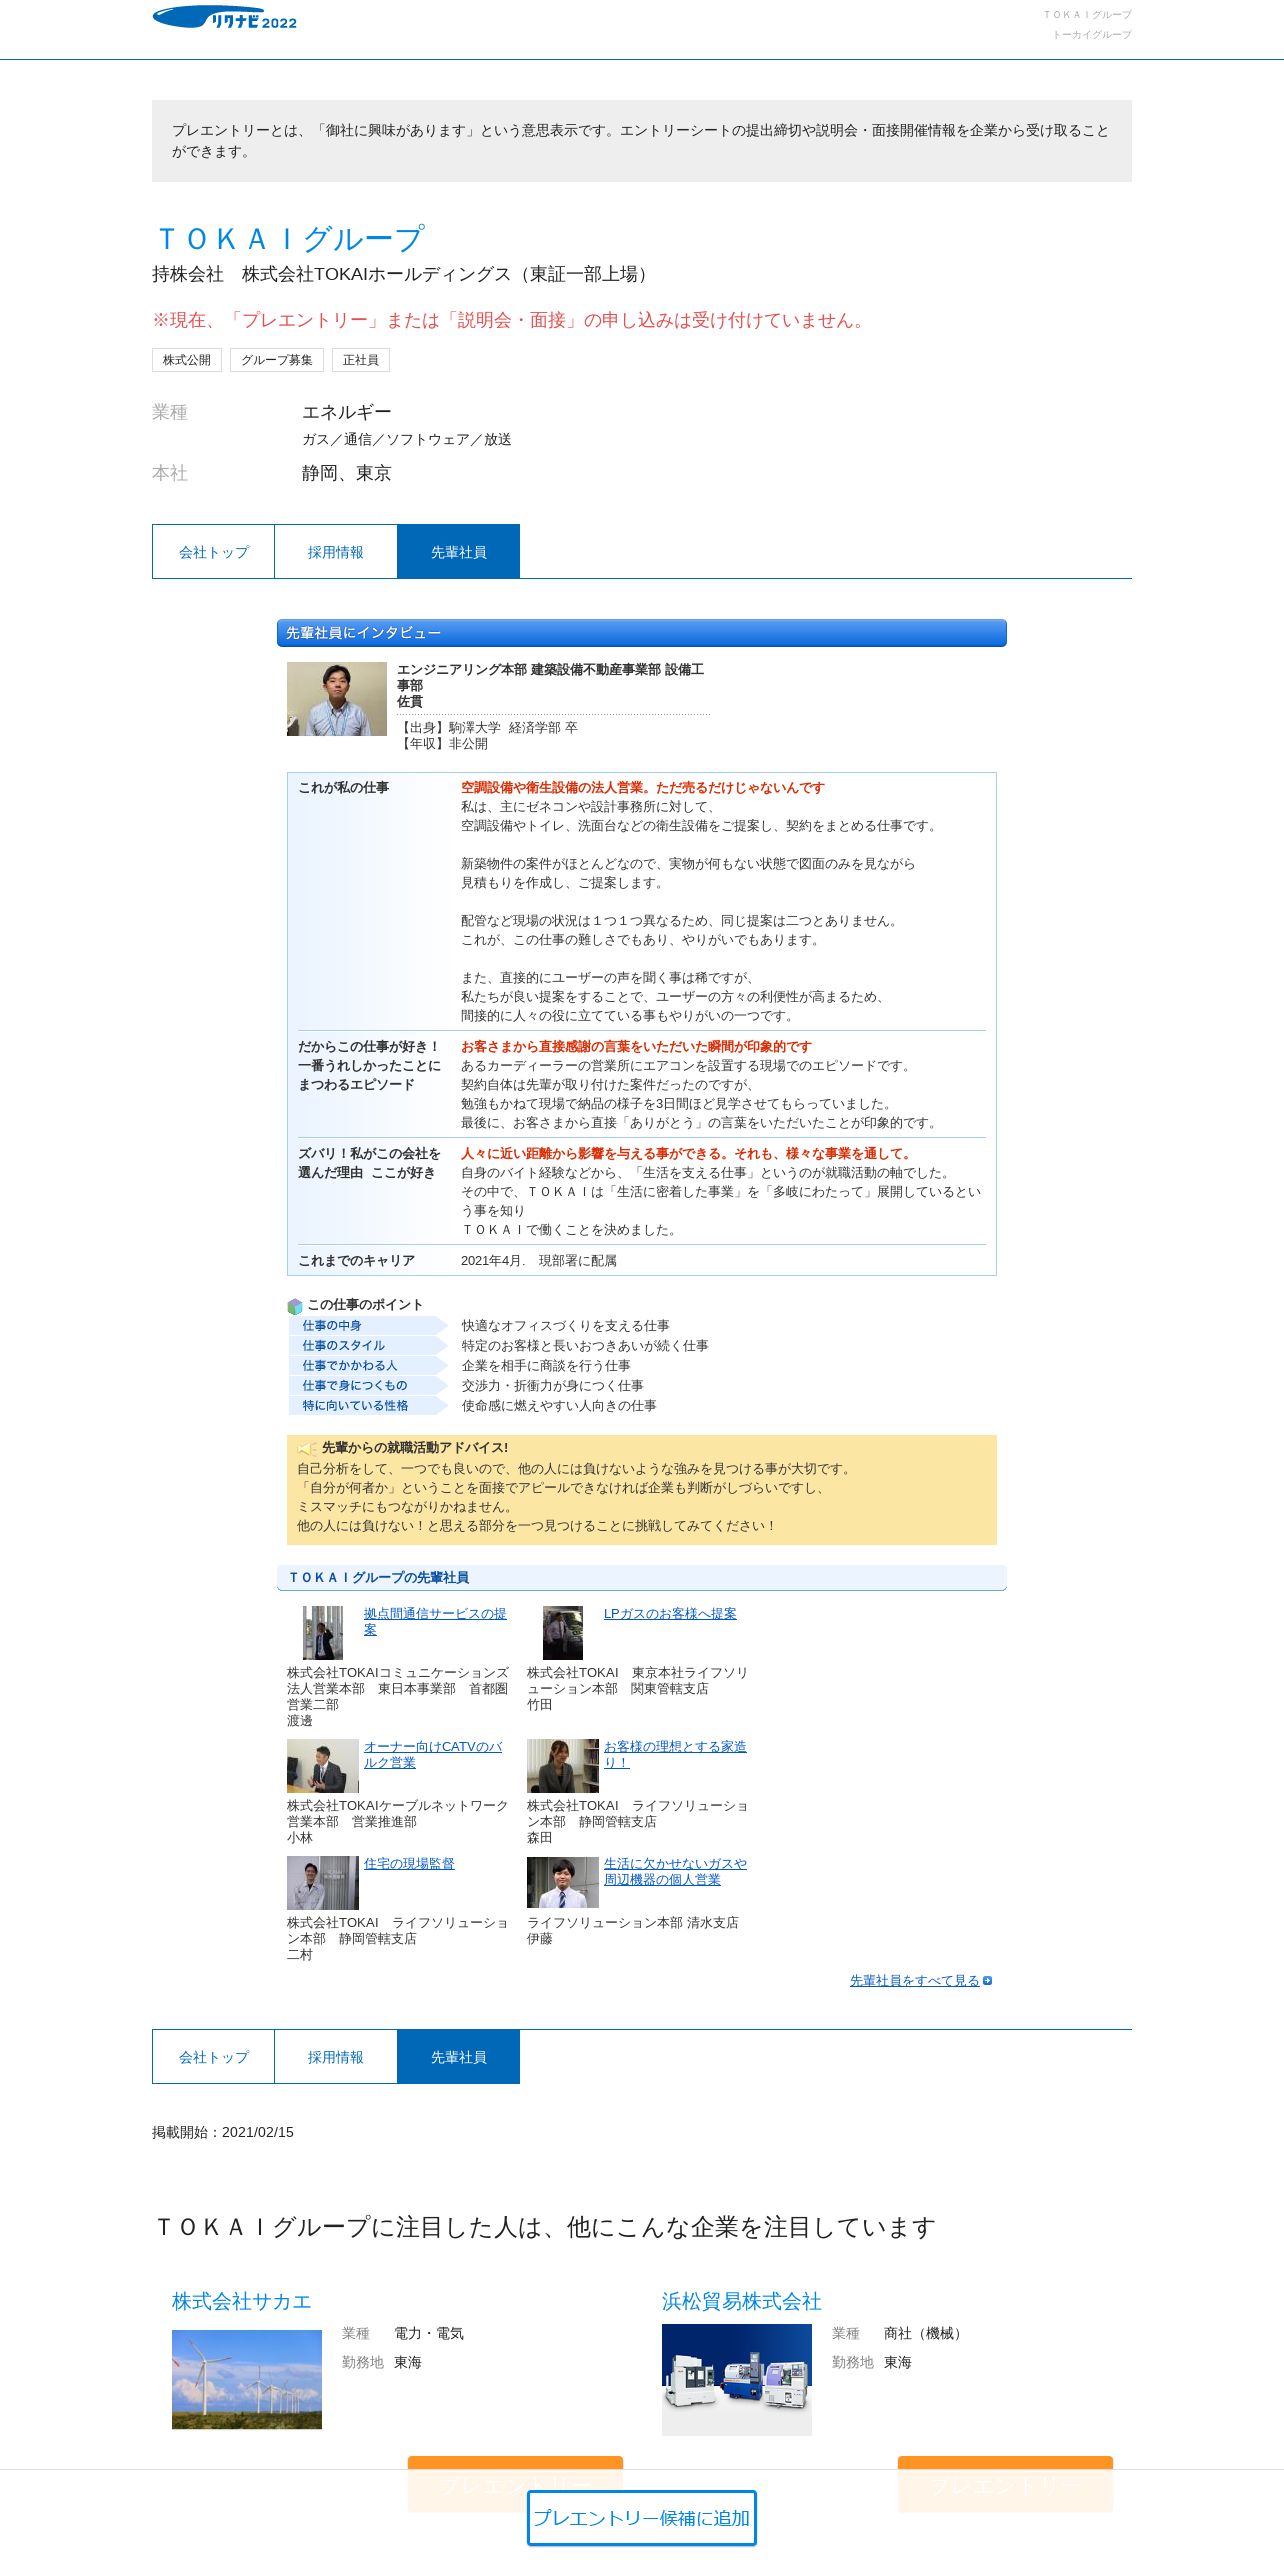Click megaphone icon beside 先輩からの就職活動アドバイス
The height and width of the screenshot is (2568, 1284).
tap(307, 1448)
